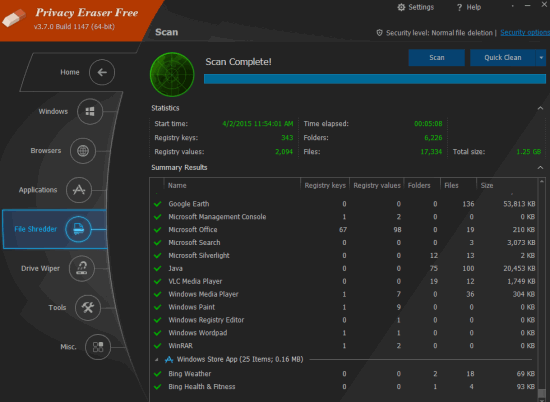Collapse the Statistics section chevron
The width and height of the screenshot is (550, 402).
click(540, 108)
